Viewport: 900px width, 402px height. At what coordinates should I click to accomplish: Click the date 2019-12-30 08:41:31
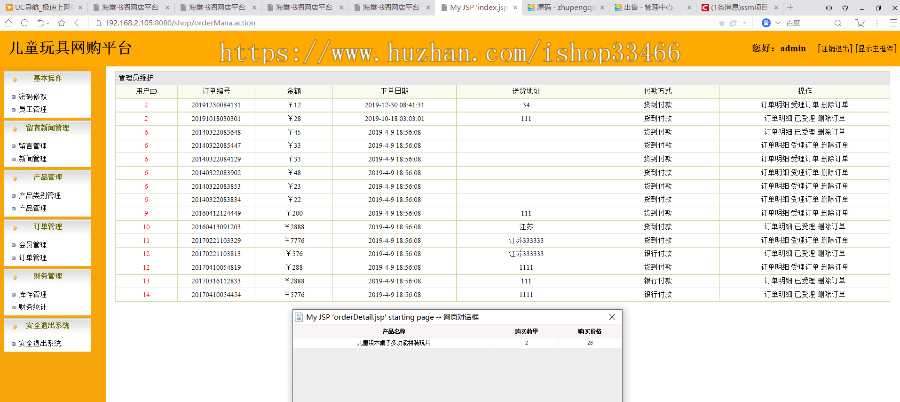tap(394, 105)
